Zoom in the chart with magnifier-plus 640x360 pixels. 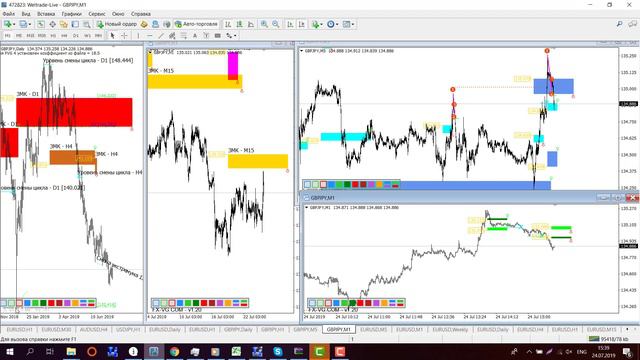click(264, 24)
